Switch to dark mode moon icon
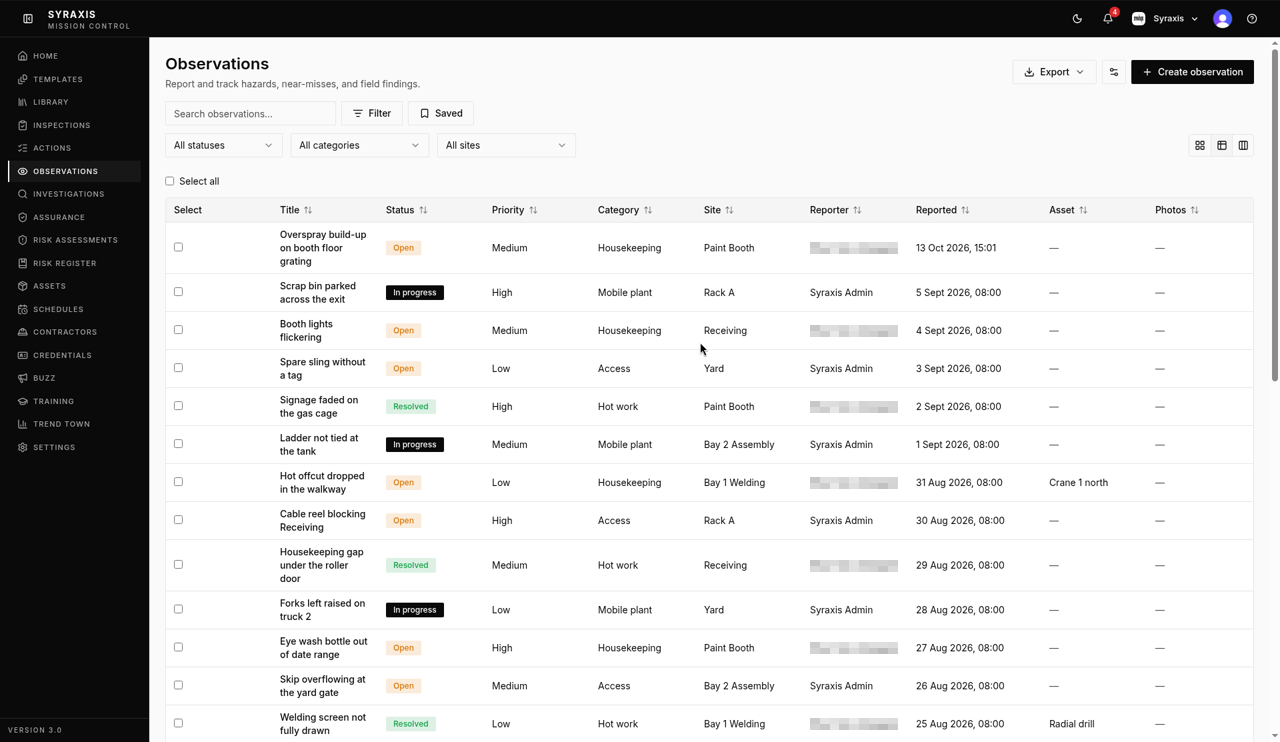The image size is (1280, 742). pos(1077,18)
